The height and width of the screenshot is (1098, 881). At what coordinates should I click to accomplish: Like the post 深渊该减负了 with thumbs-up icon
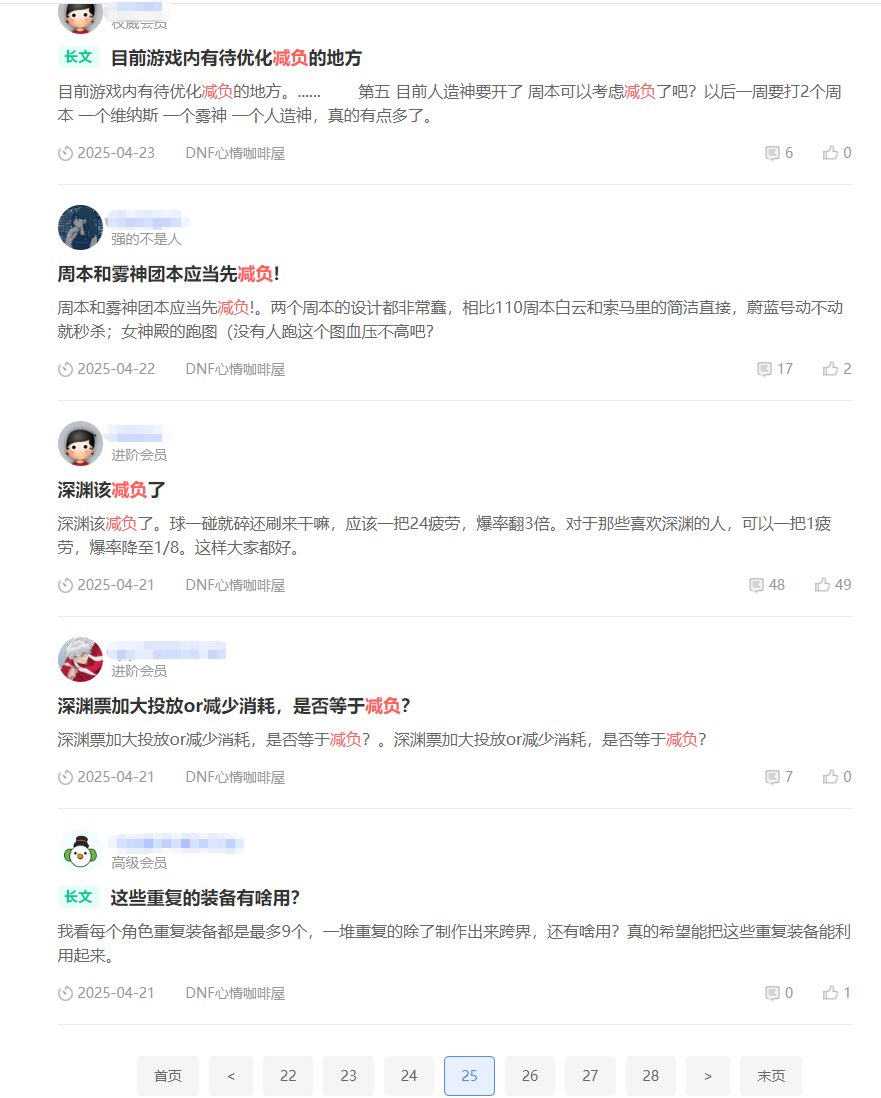click(x=822, y=585)
